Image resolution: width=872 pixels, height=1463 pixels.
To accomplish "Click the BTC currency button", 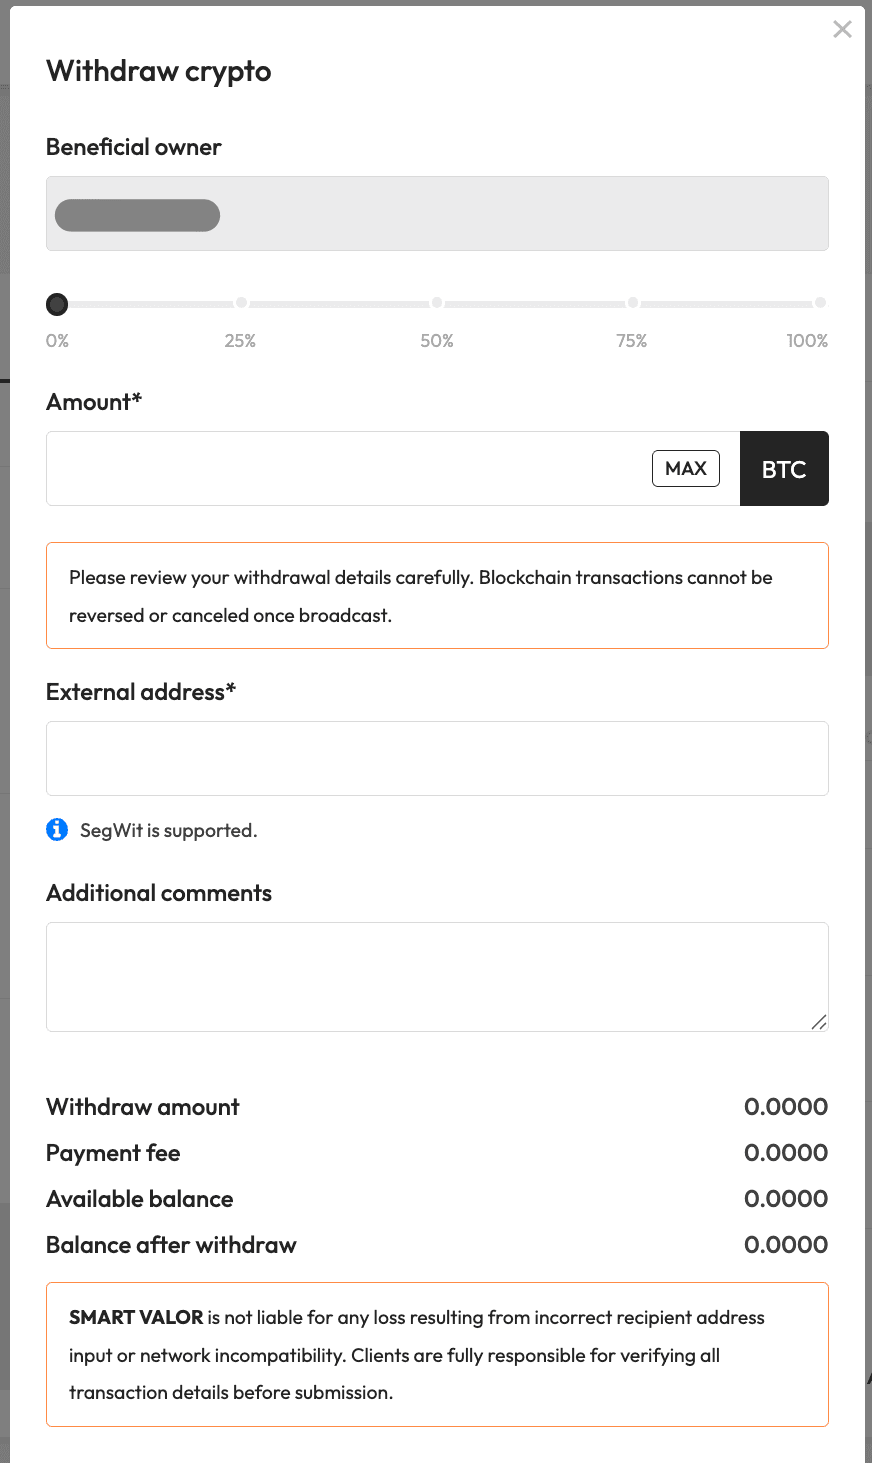I will [784, 469].
